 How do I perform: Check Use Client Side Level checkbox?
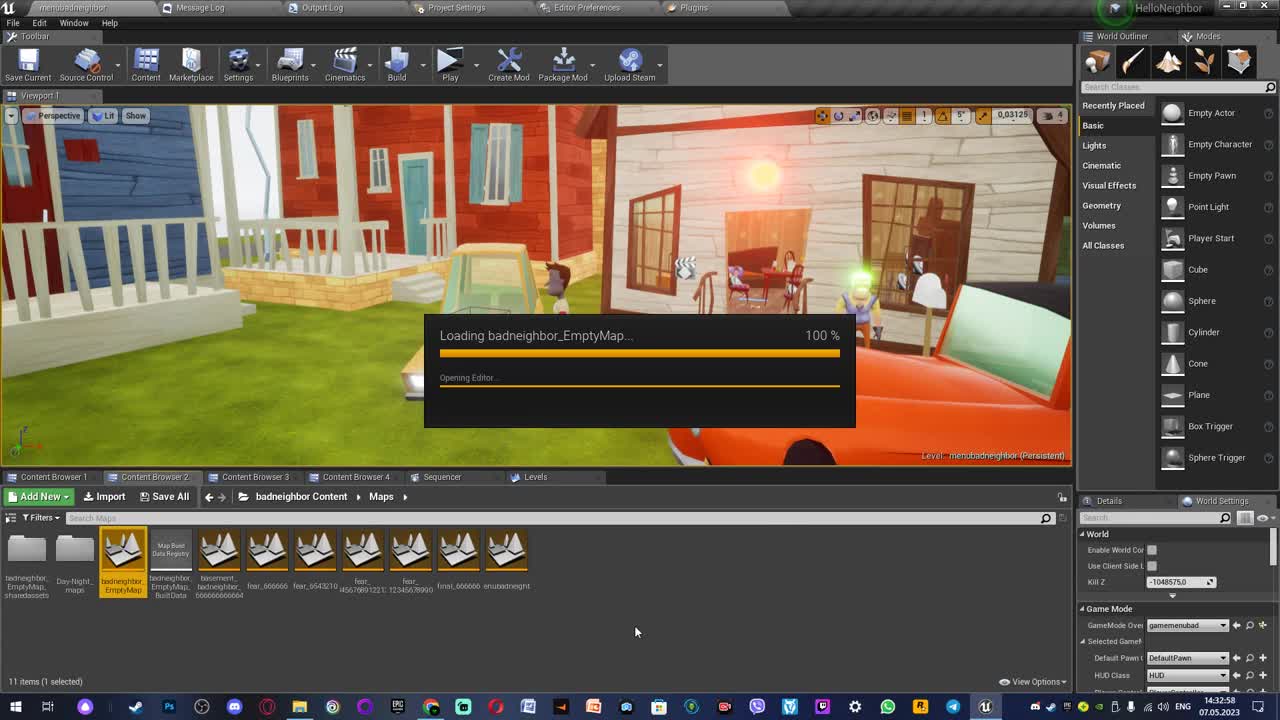(1151, 565)
